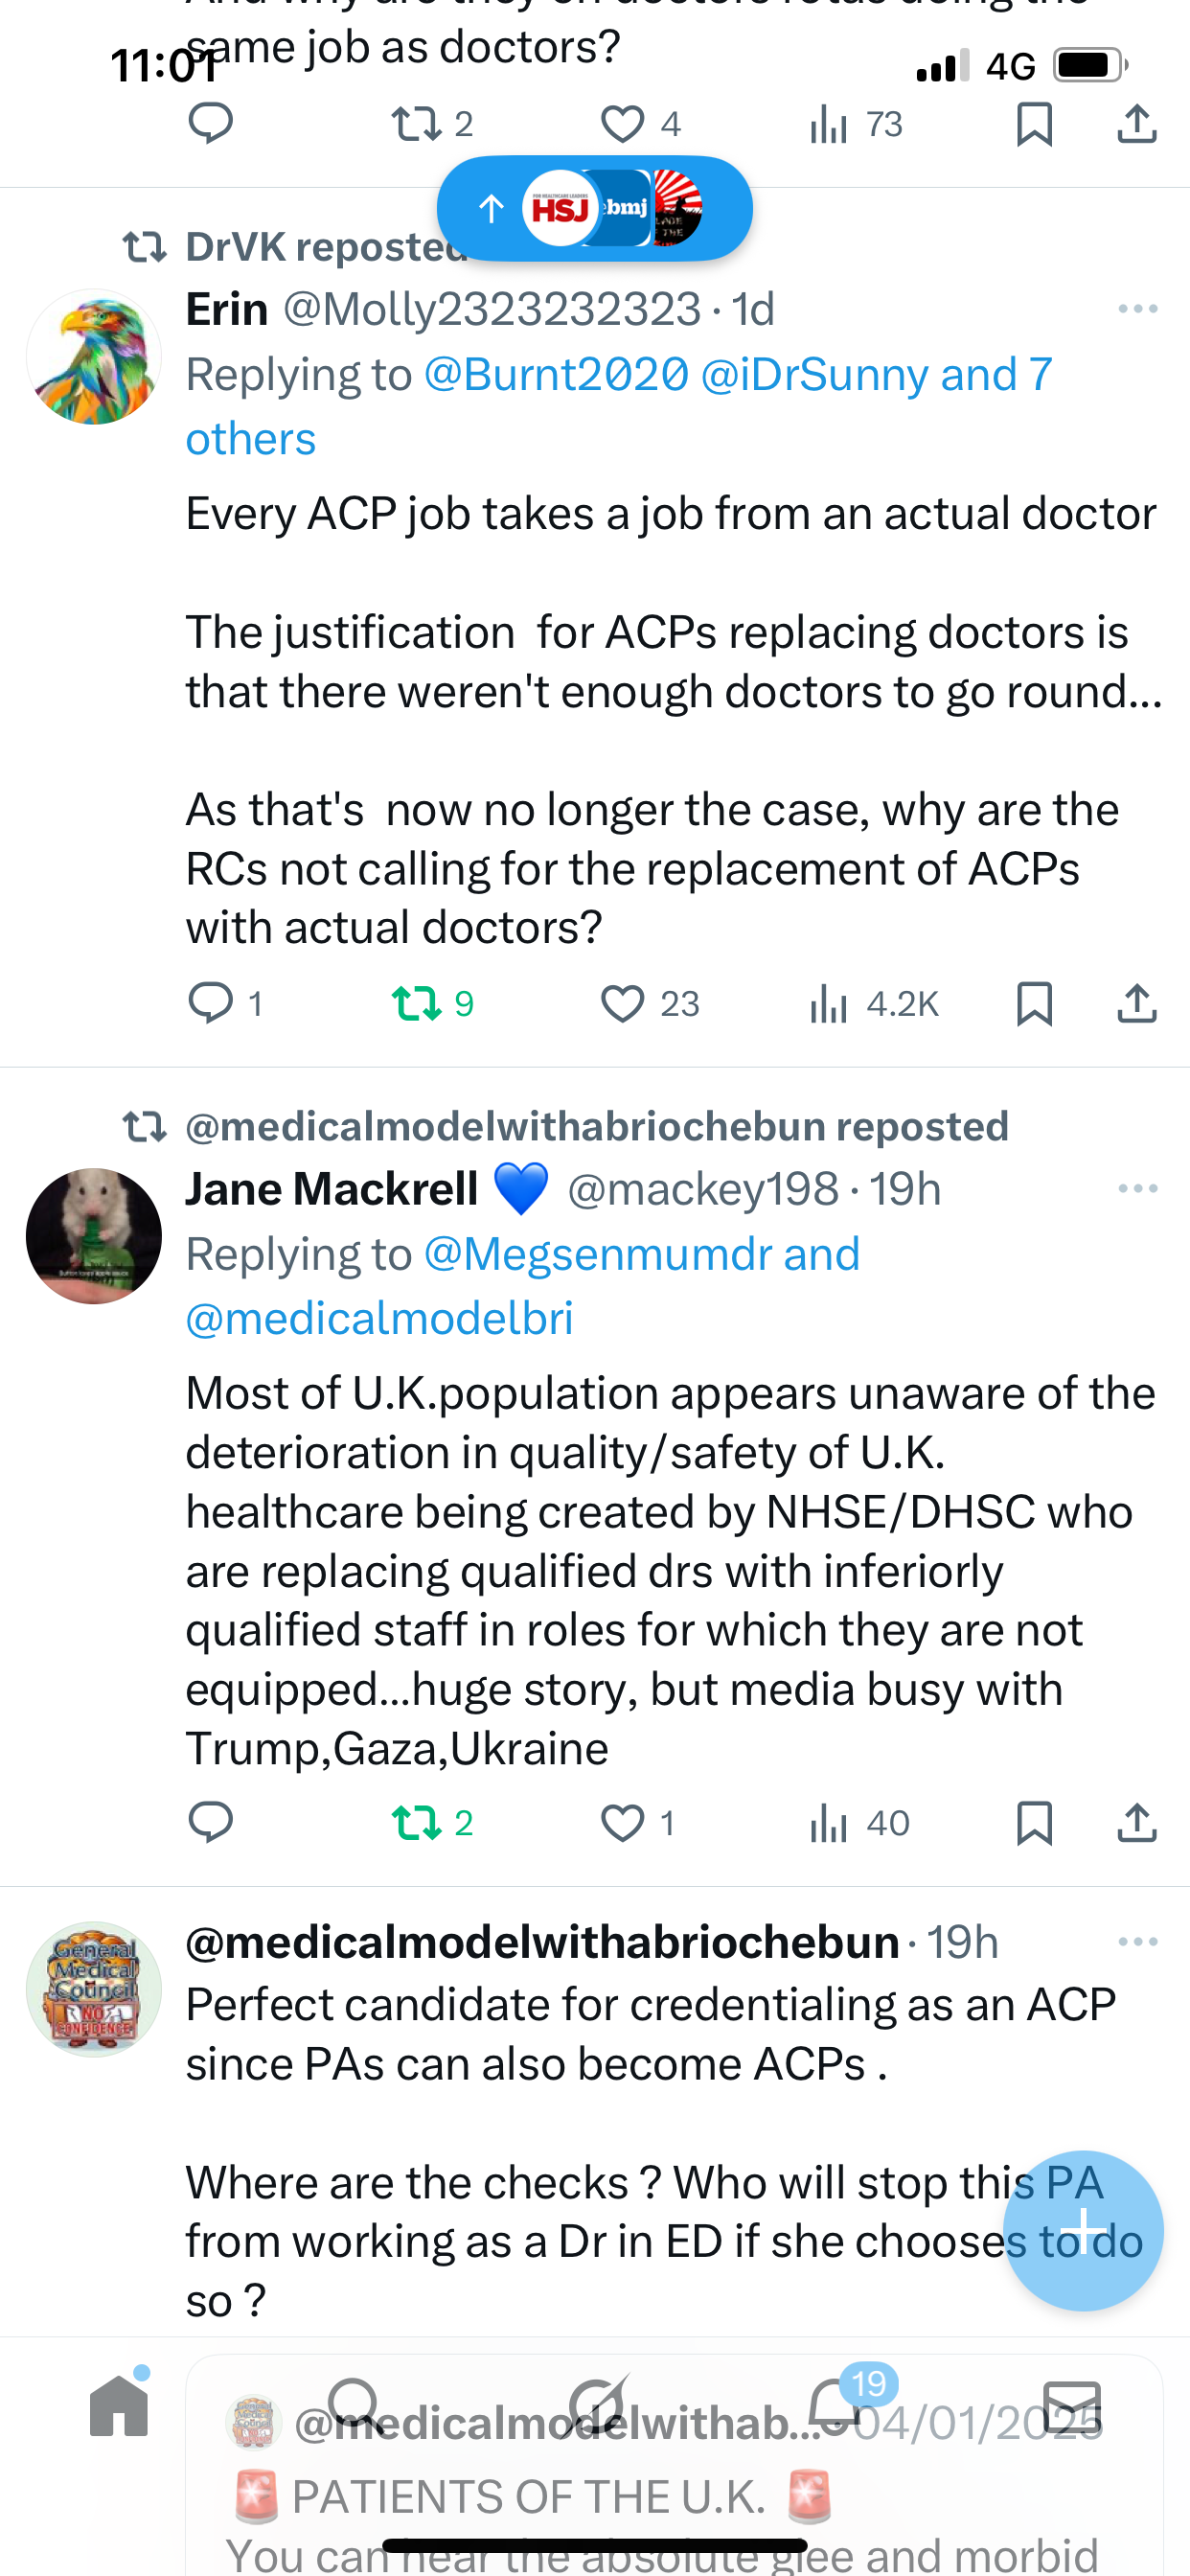Undo repost on Erin's tweet
The image size is (1190, 2576).
(416, 1003)
